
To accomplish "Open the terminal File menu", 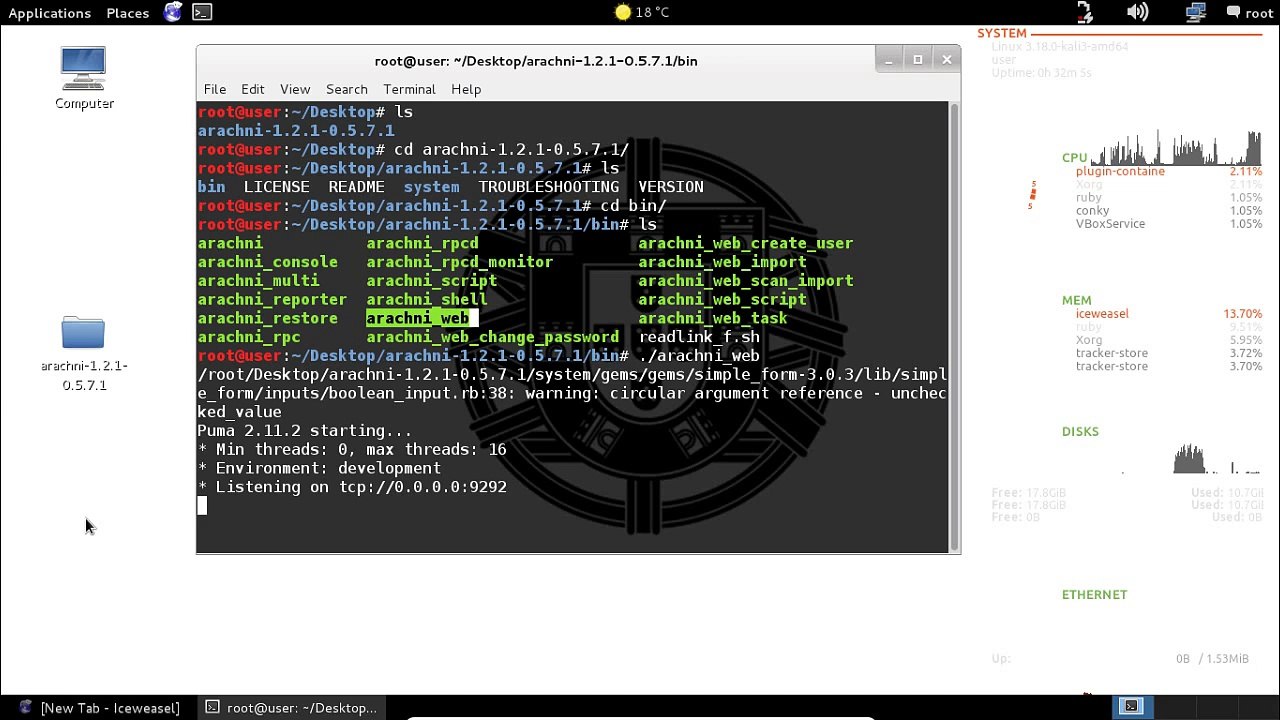I will pyautogui.click(x=215, y=89).
